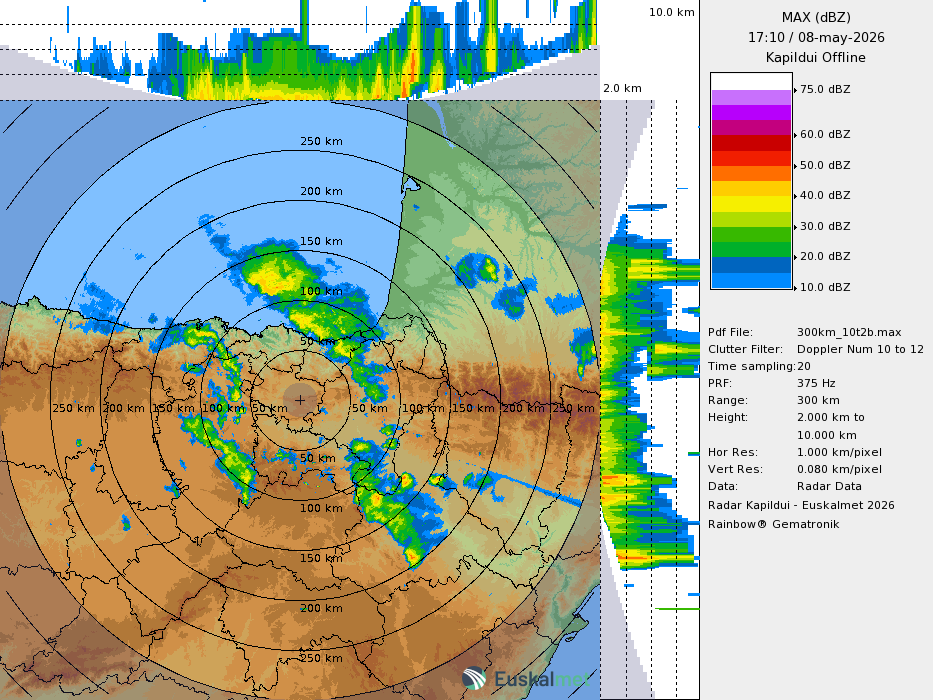
Task: Click the '375 Hz' PRF value
Action: (x=816, y=383)
